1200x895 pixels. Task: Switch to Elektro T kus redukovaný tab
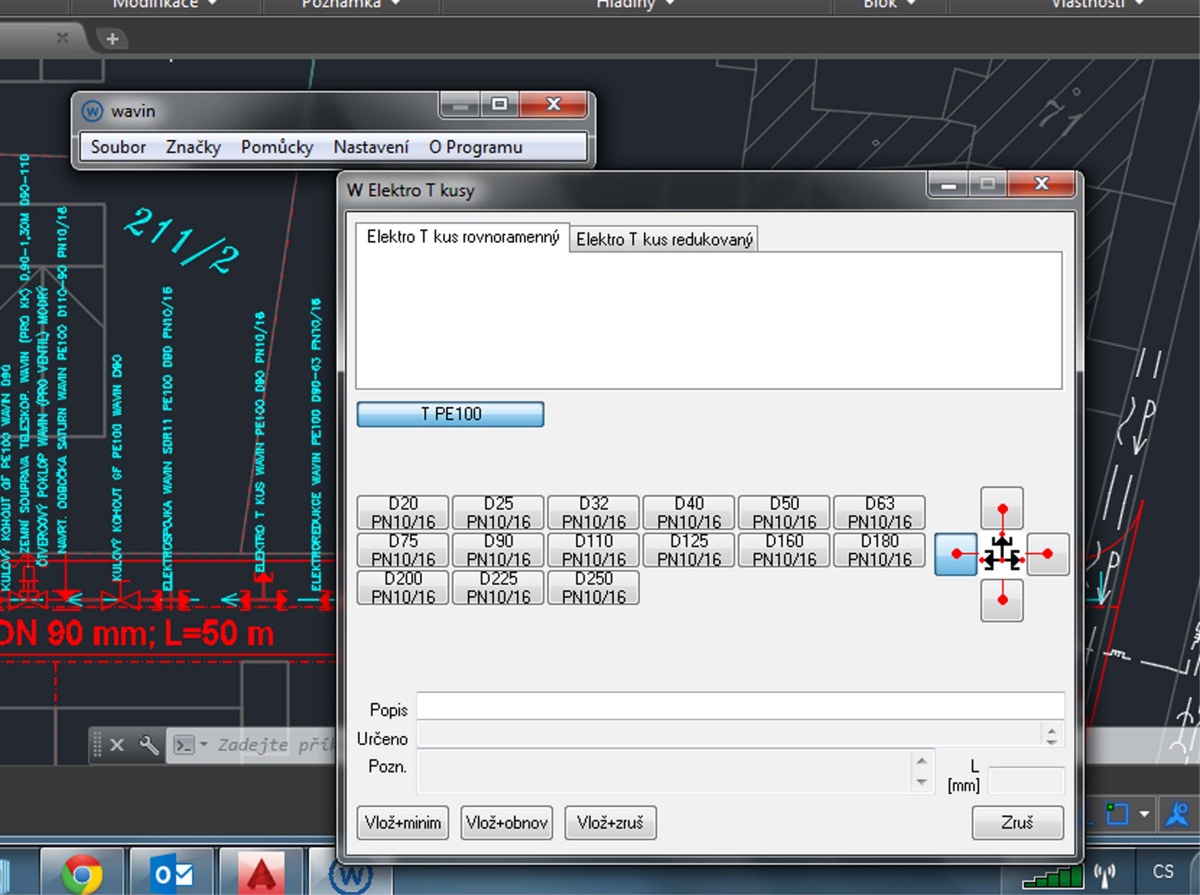(664, 240)
